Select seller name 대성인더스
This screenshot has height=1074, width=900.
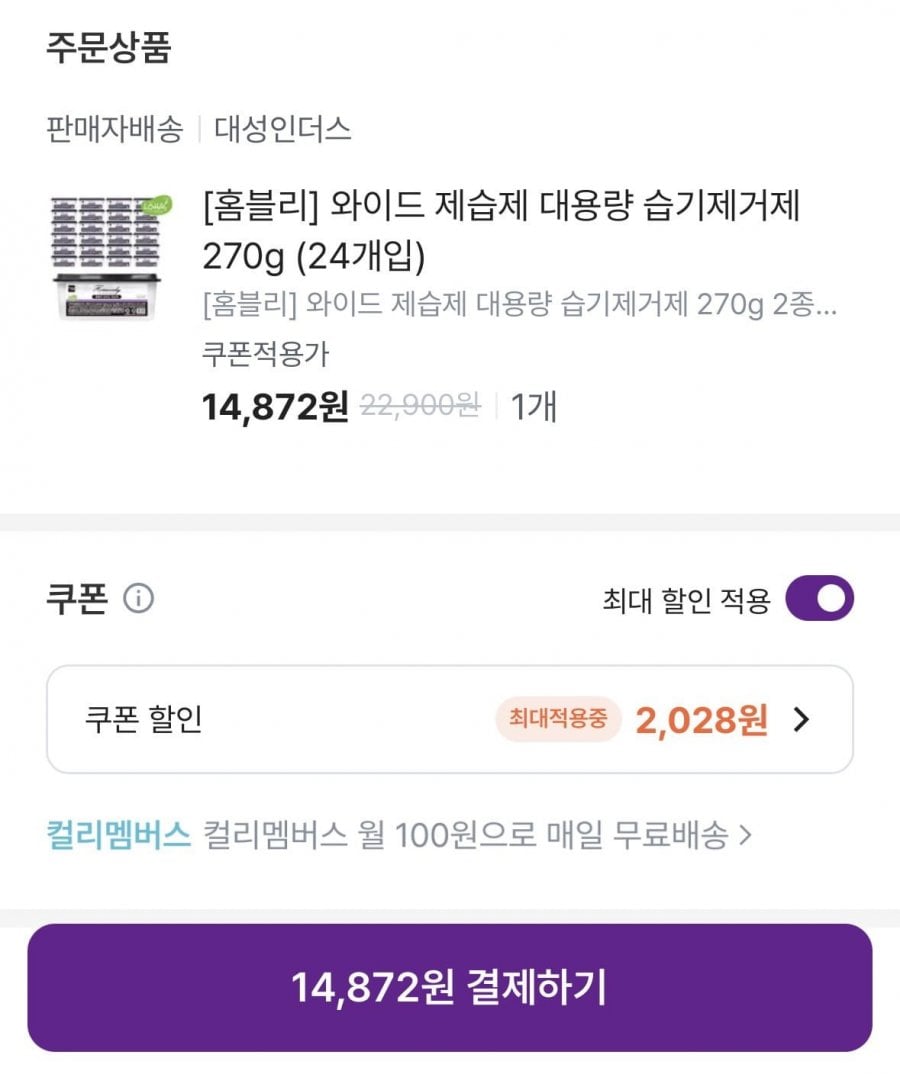pos(282,129)
